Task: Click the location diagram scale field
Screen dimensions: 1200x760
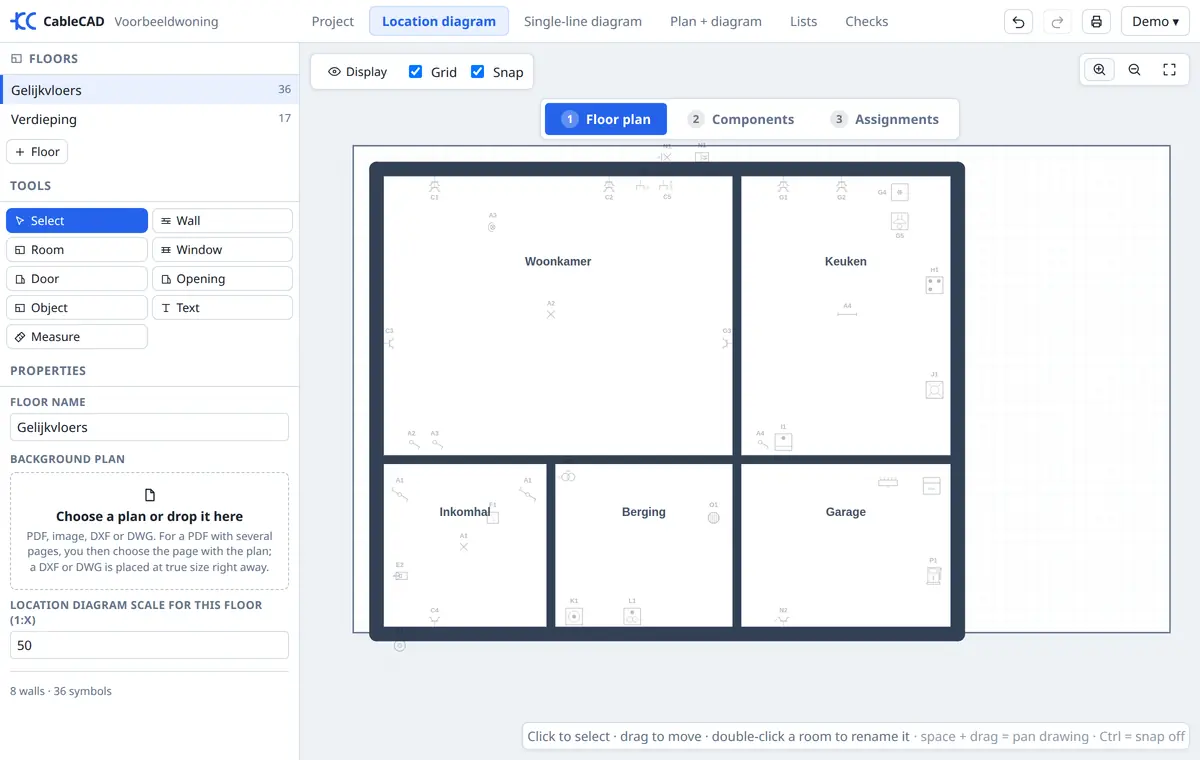Action: coord(150,646)
